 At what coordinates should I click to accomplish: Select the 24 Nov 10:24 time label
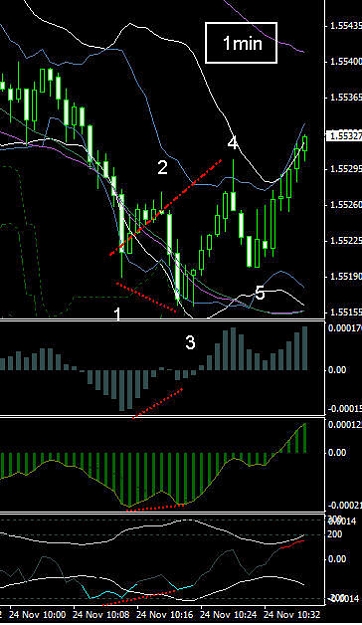[x=228, y=614]
